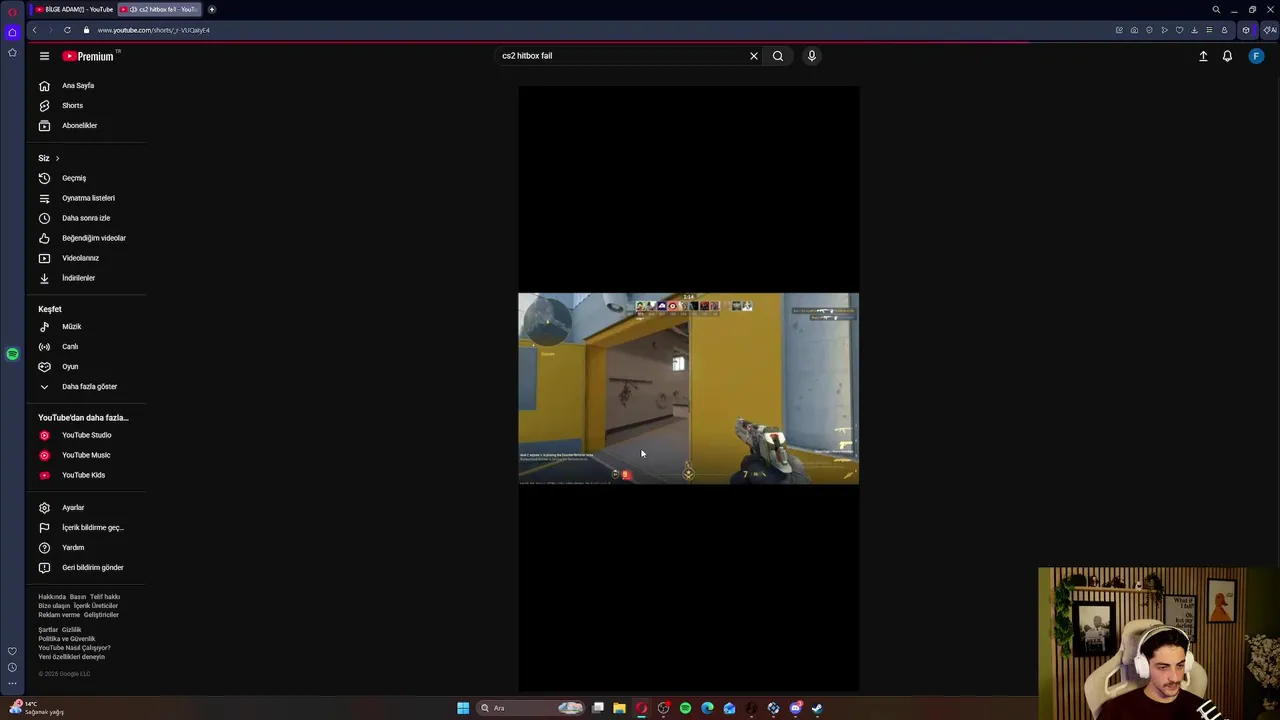Click the Hakkında footer link
This screenshot has height=720, width=1280.
pos(51,597)
